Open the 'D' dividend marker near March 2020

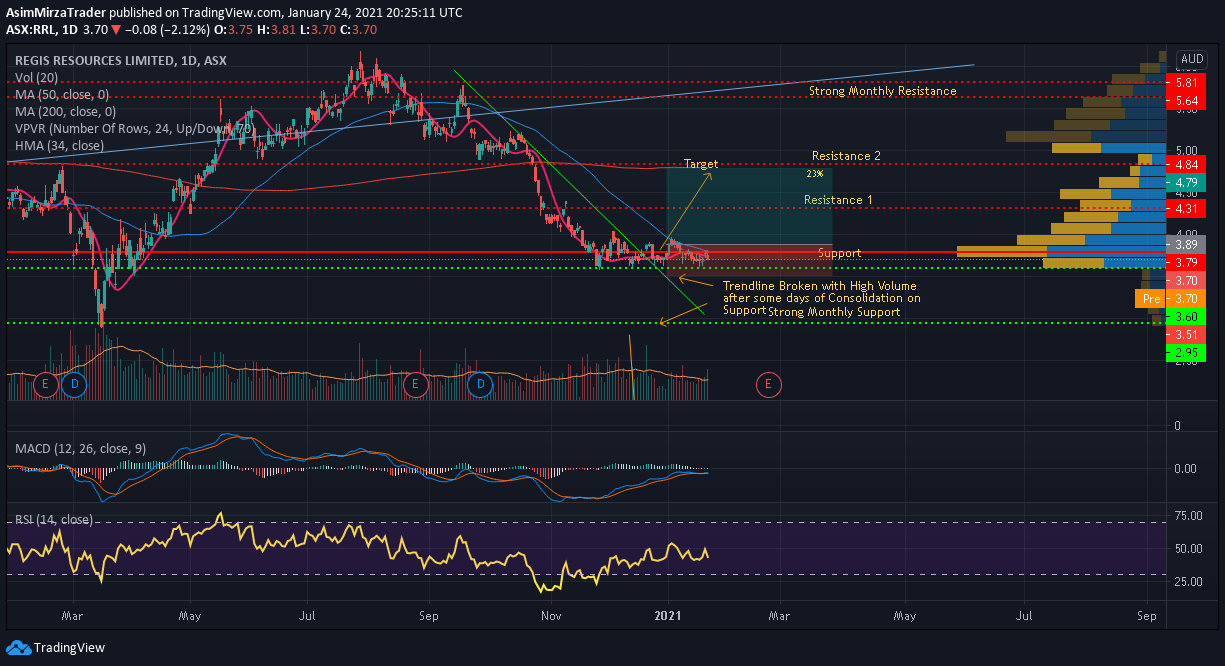[73, 384]
